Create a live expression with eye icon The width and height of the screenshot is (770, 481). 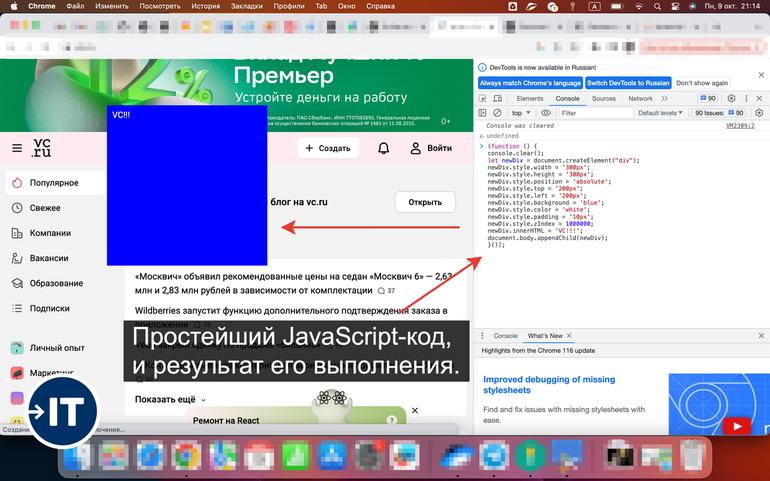546,113
